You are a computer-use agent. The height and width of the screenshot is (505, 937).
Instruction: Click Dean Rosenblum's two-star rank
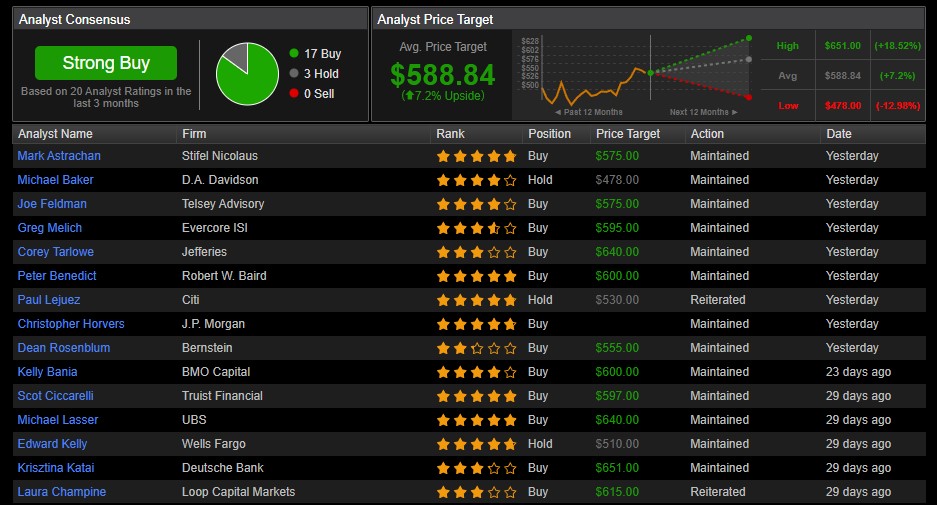(x=476, y=348)
